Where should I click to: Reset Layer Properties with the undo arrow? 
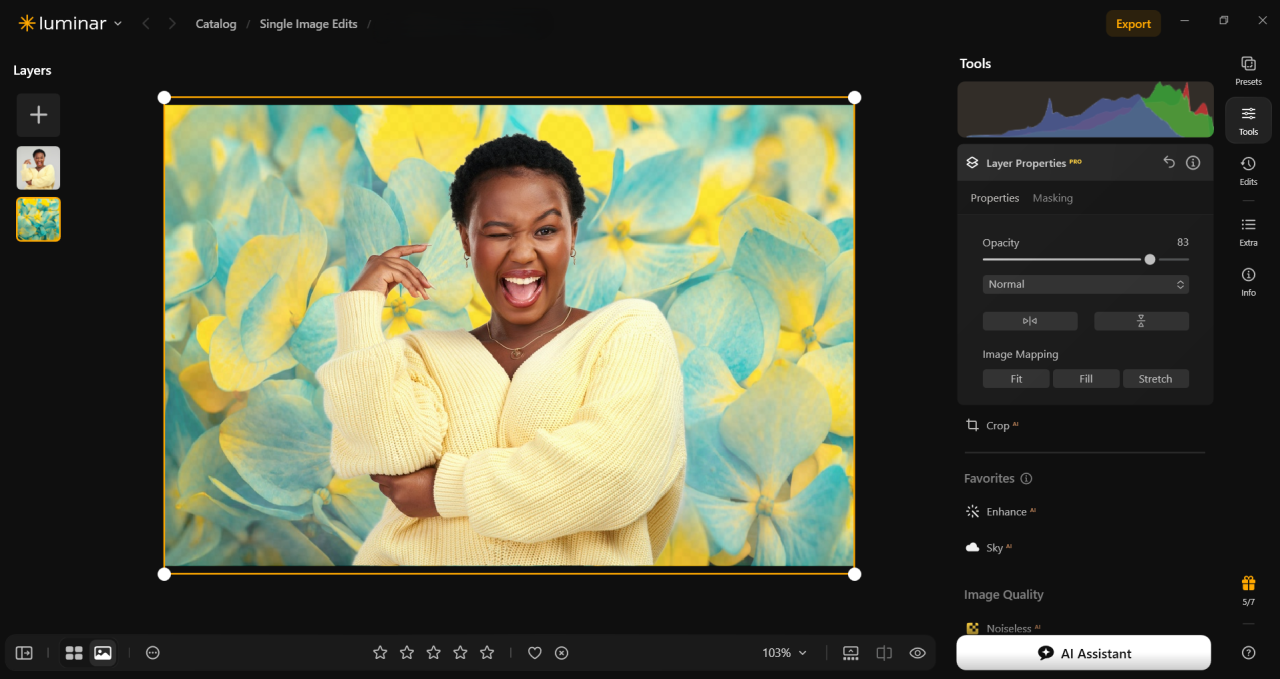click(x=1169, y=162)
